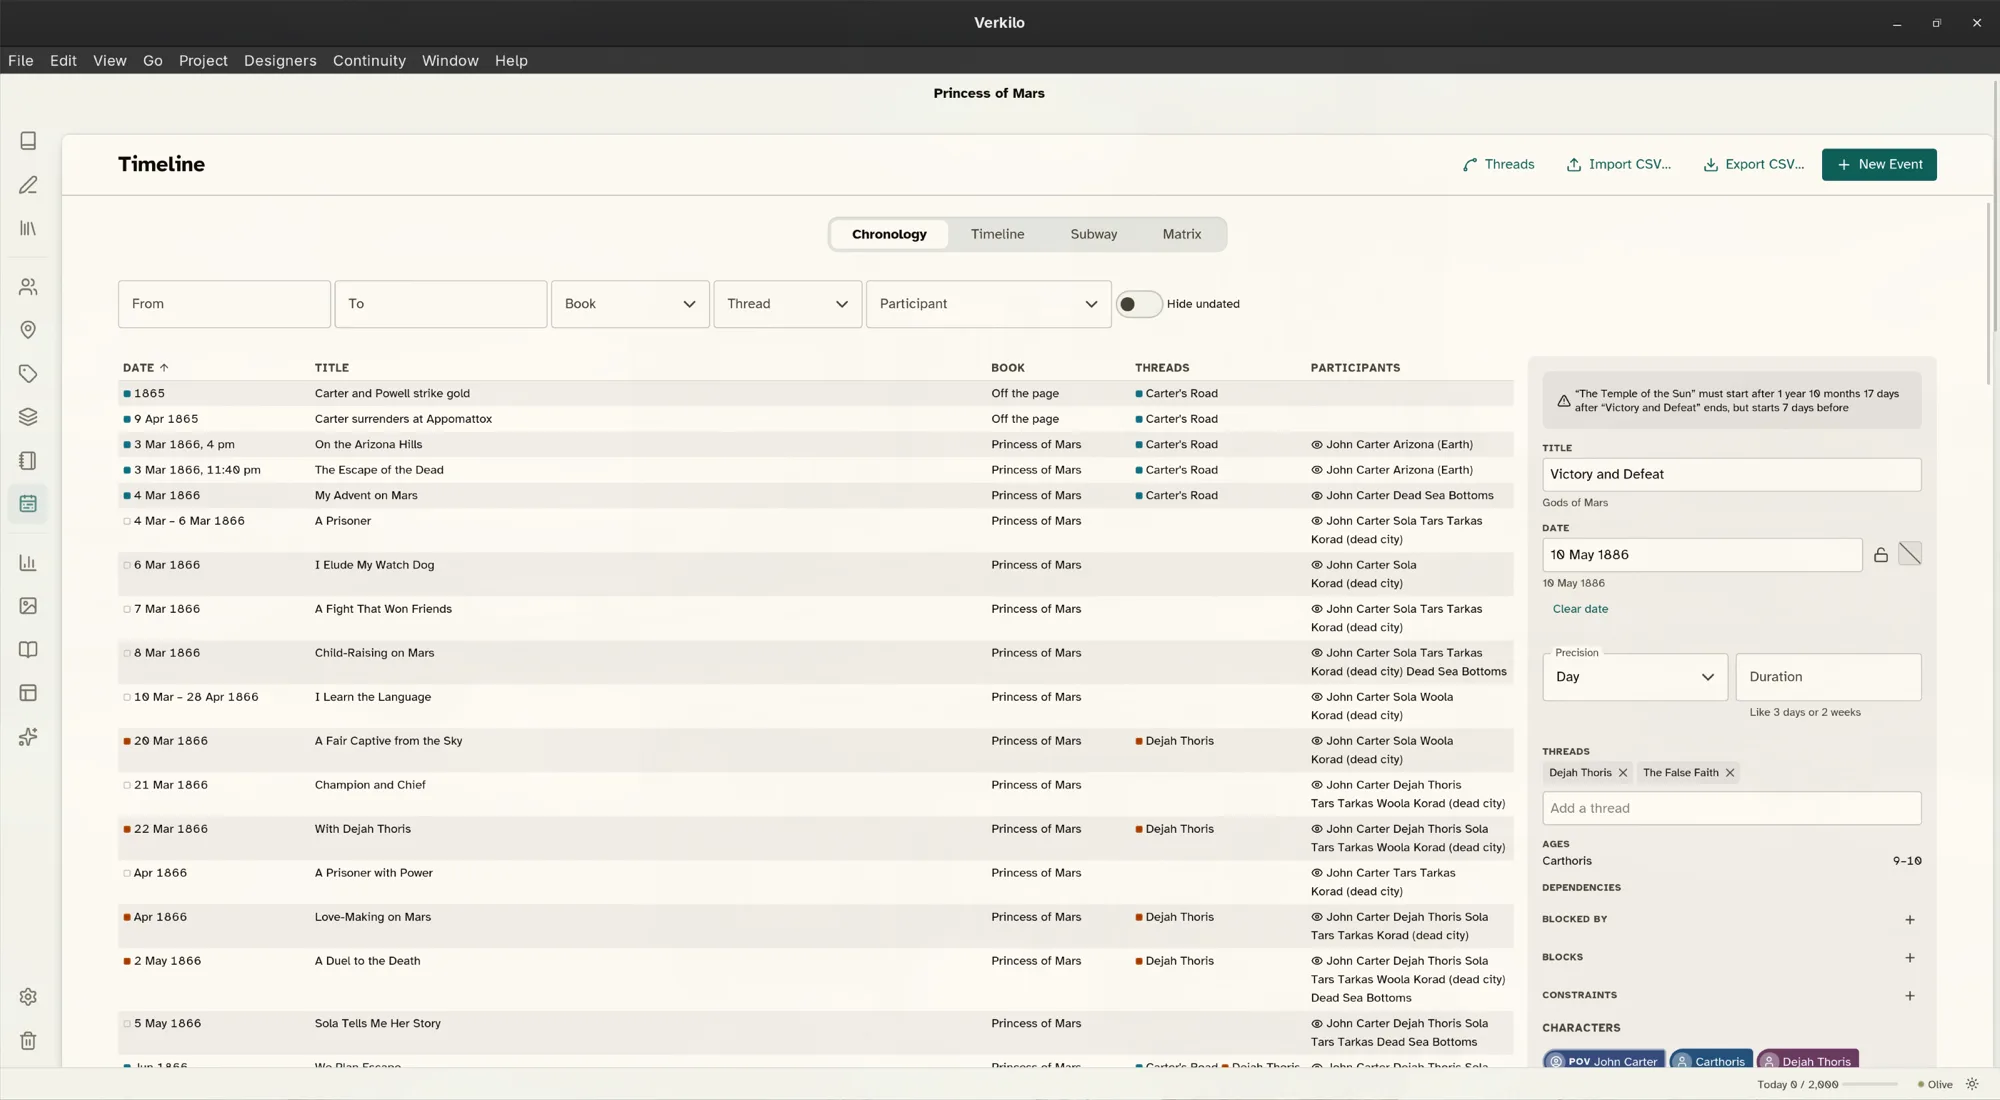This screenshot has width=2000, height=1100.
Task: Open the image gallery icon in sidebar
Action: (28, 606)
